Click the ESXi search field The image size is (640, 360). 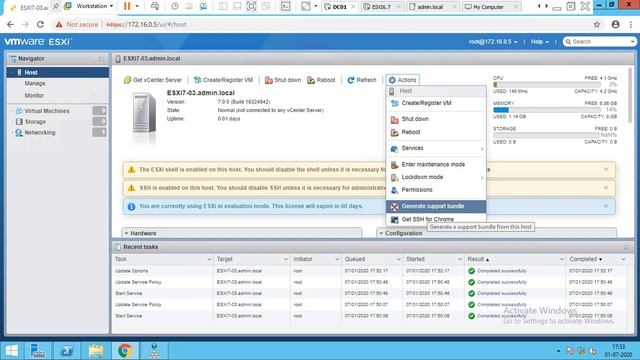pos(599,42)
